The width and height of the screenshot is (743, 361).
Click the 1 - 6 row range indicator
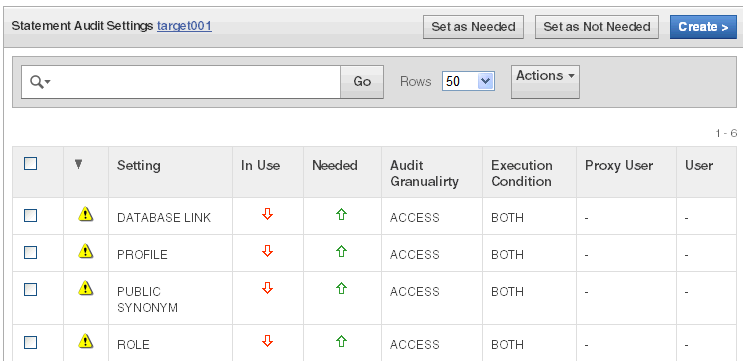coord(726,134)
